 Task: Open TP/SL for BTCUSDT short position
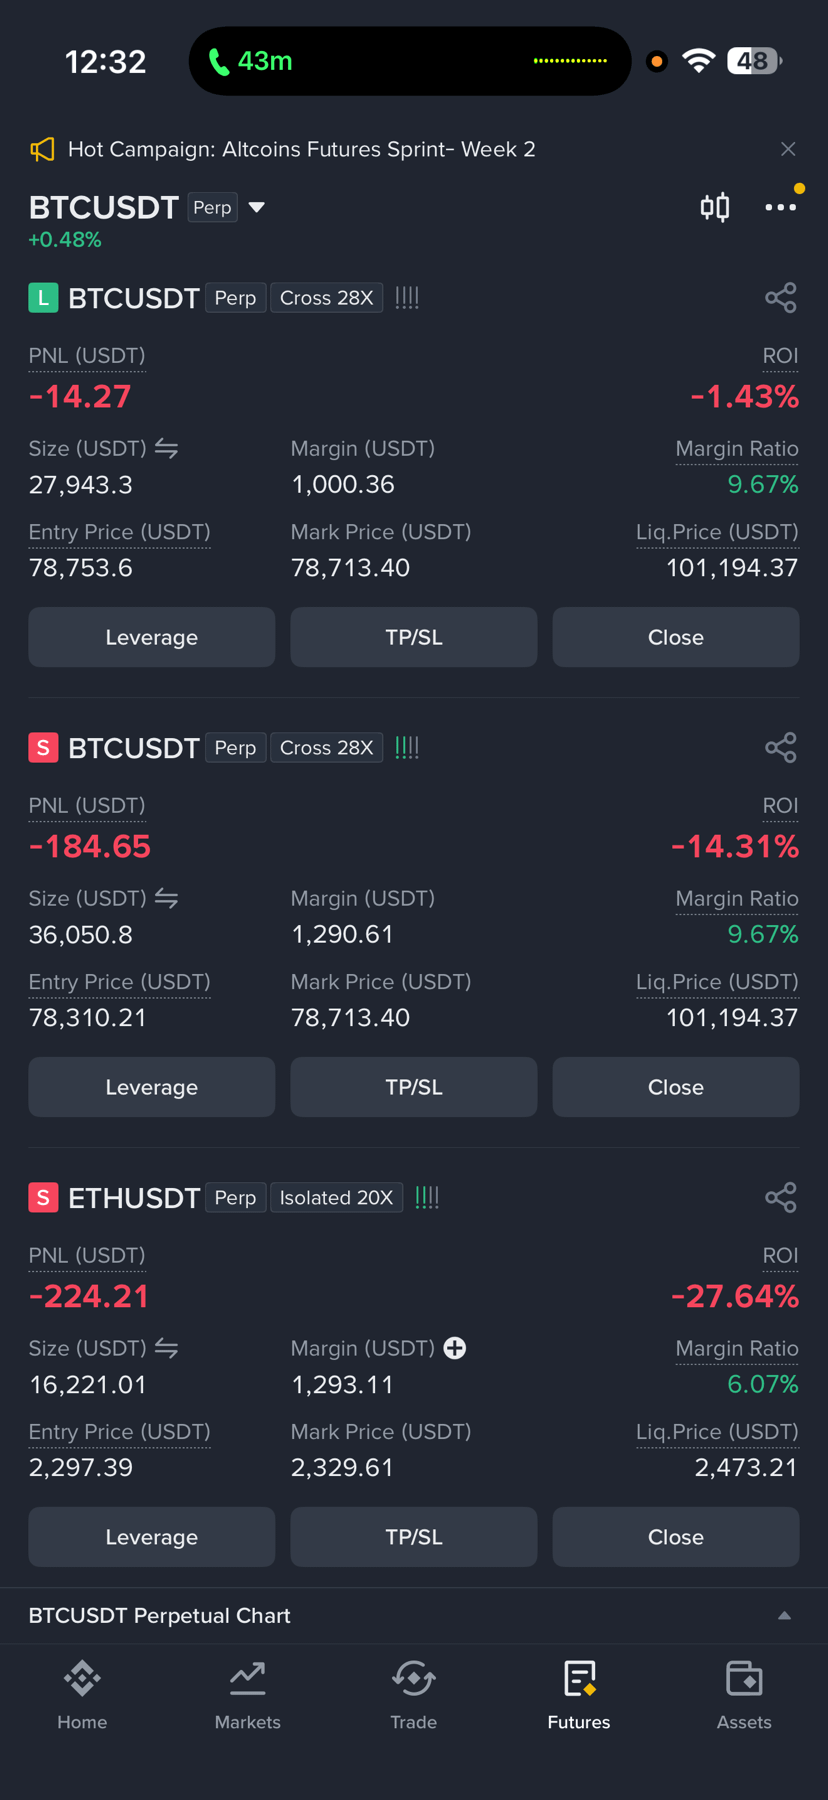pos(414,1087)
